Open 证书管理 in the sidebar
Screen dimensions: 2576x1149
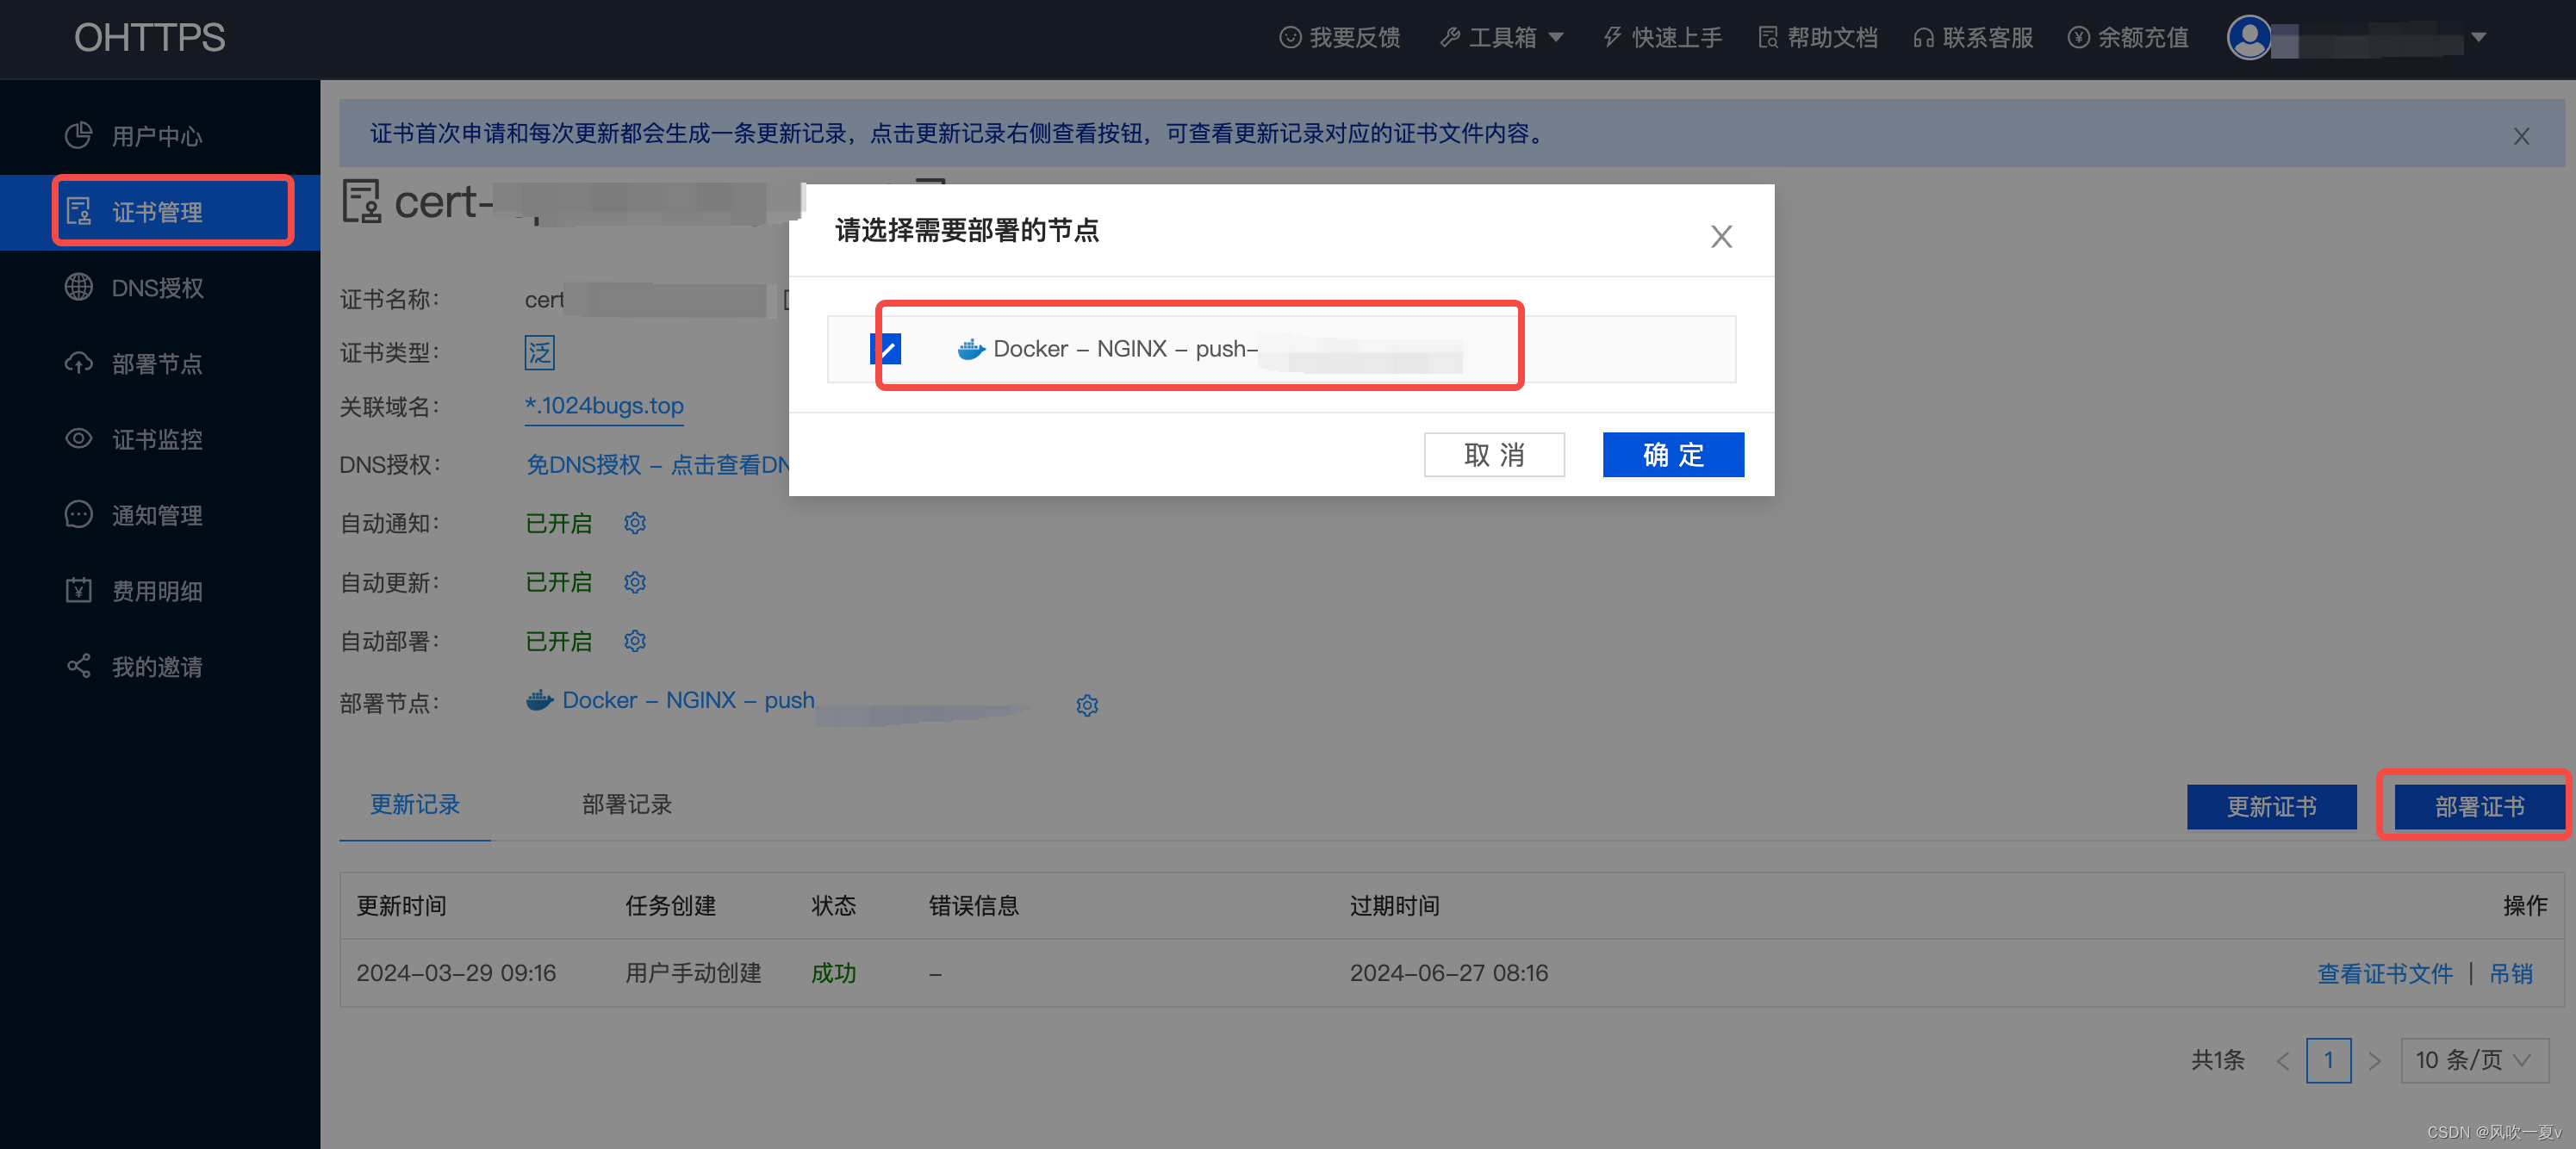(x=160, y=212)
